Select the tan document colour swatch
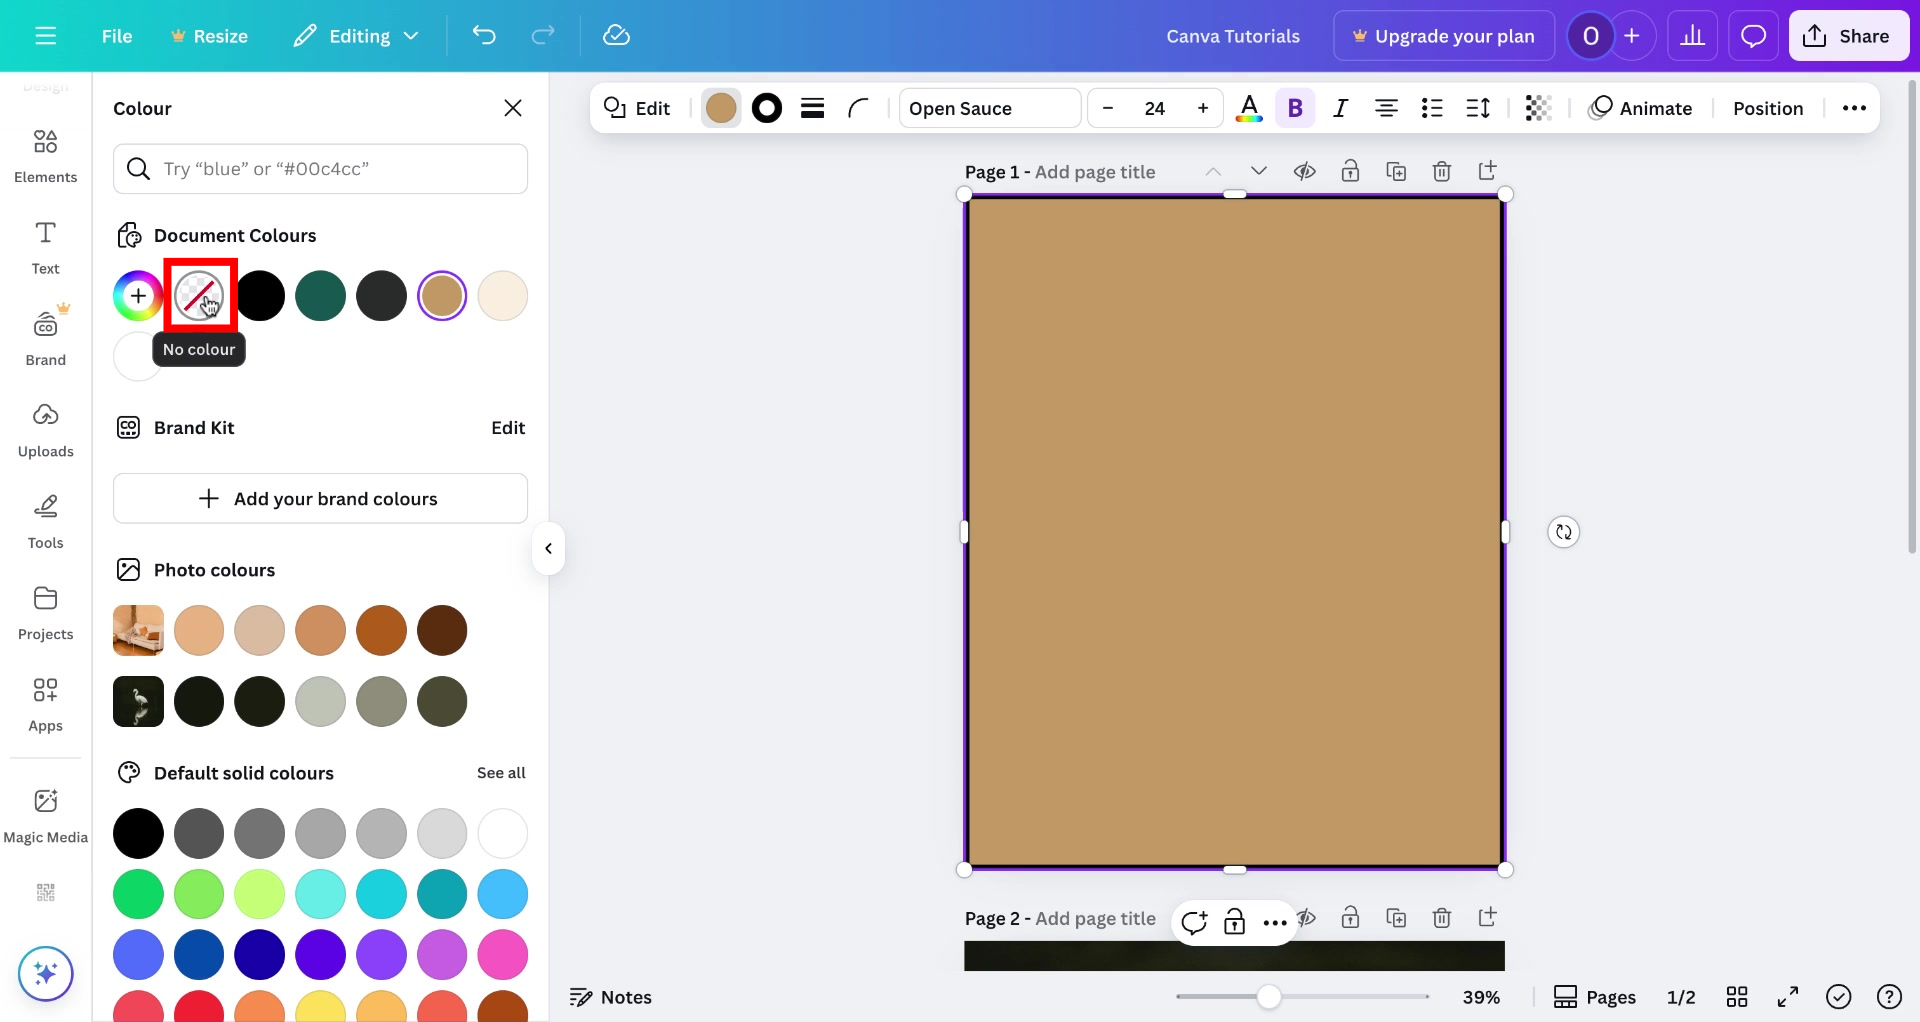Viewport: 1920px width, 1022px height. pos(441,295)
